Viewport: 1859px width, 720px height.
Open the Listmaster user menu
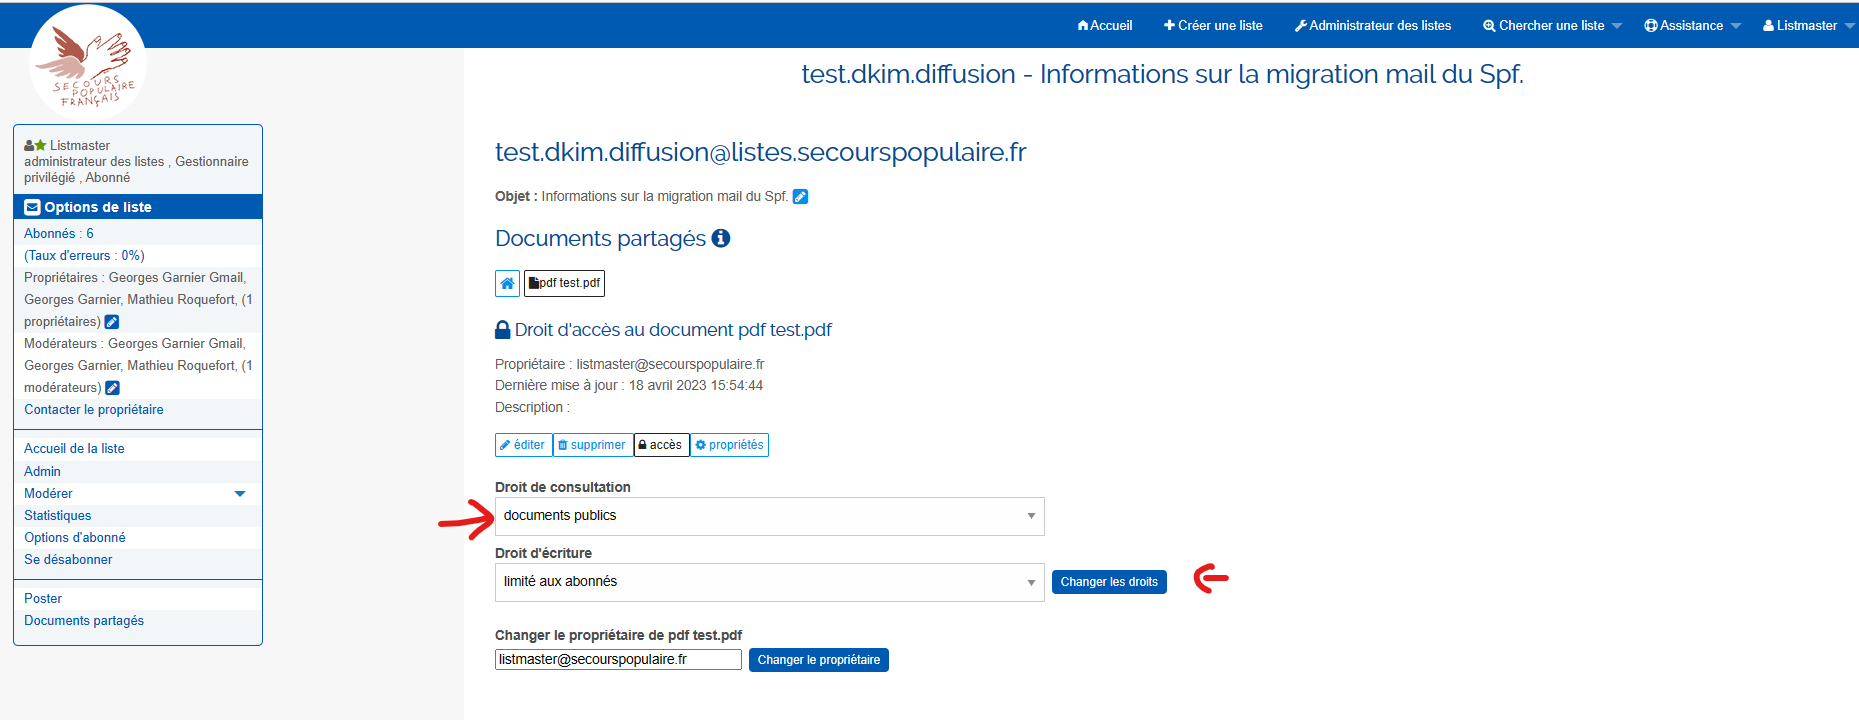click(1807, 26)
